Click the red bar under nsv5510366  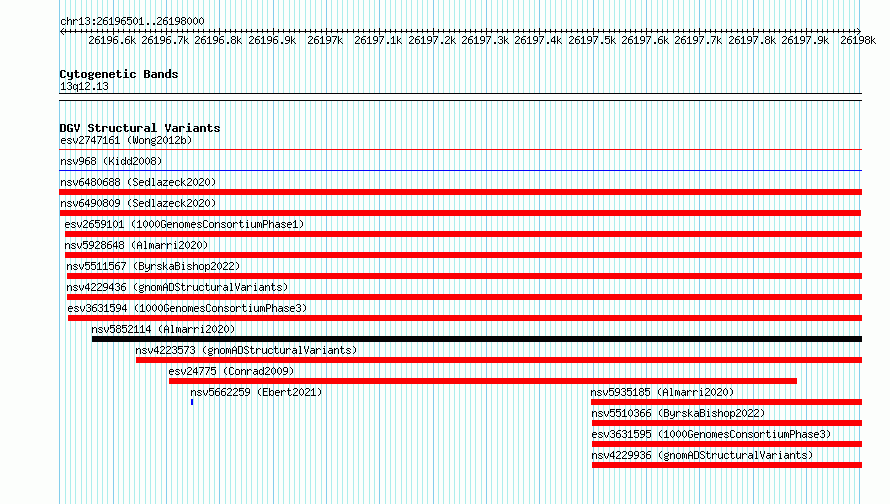coord(727,423)
